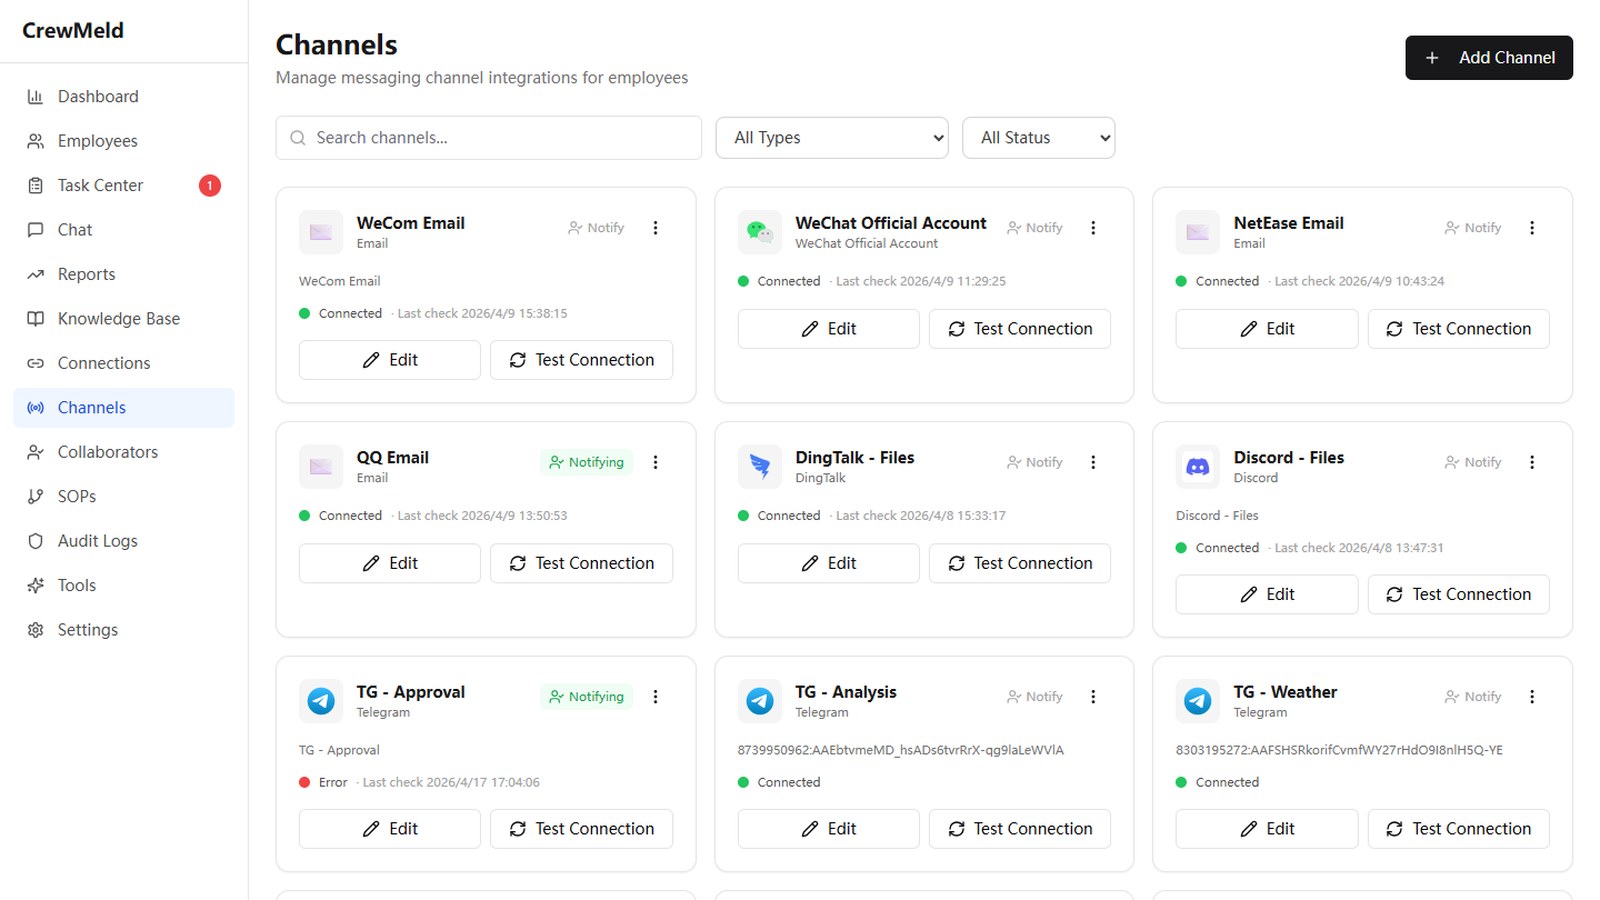Open three-dot menu on DingTalk - Files card
Screen dimensions: 1600x900
click(1093, 462)
